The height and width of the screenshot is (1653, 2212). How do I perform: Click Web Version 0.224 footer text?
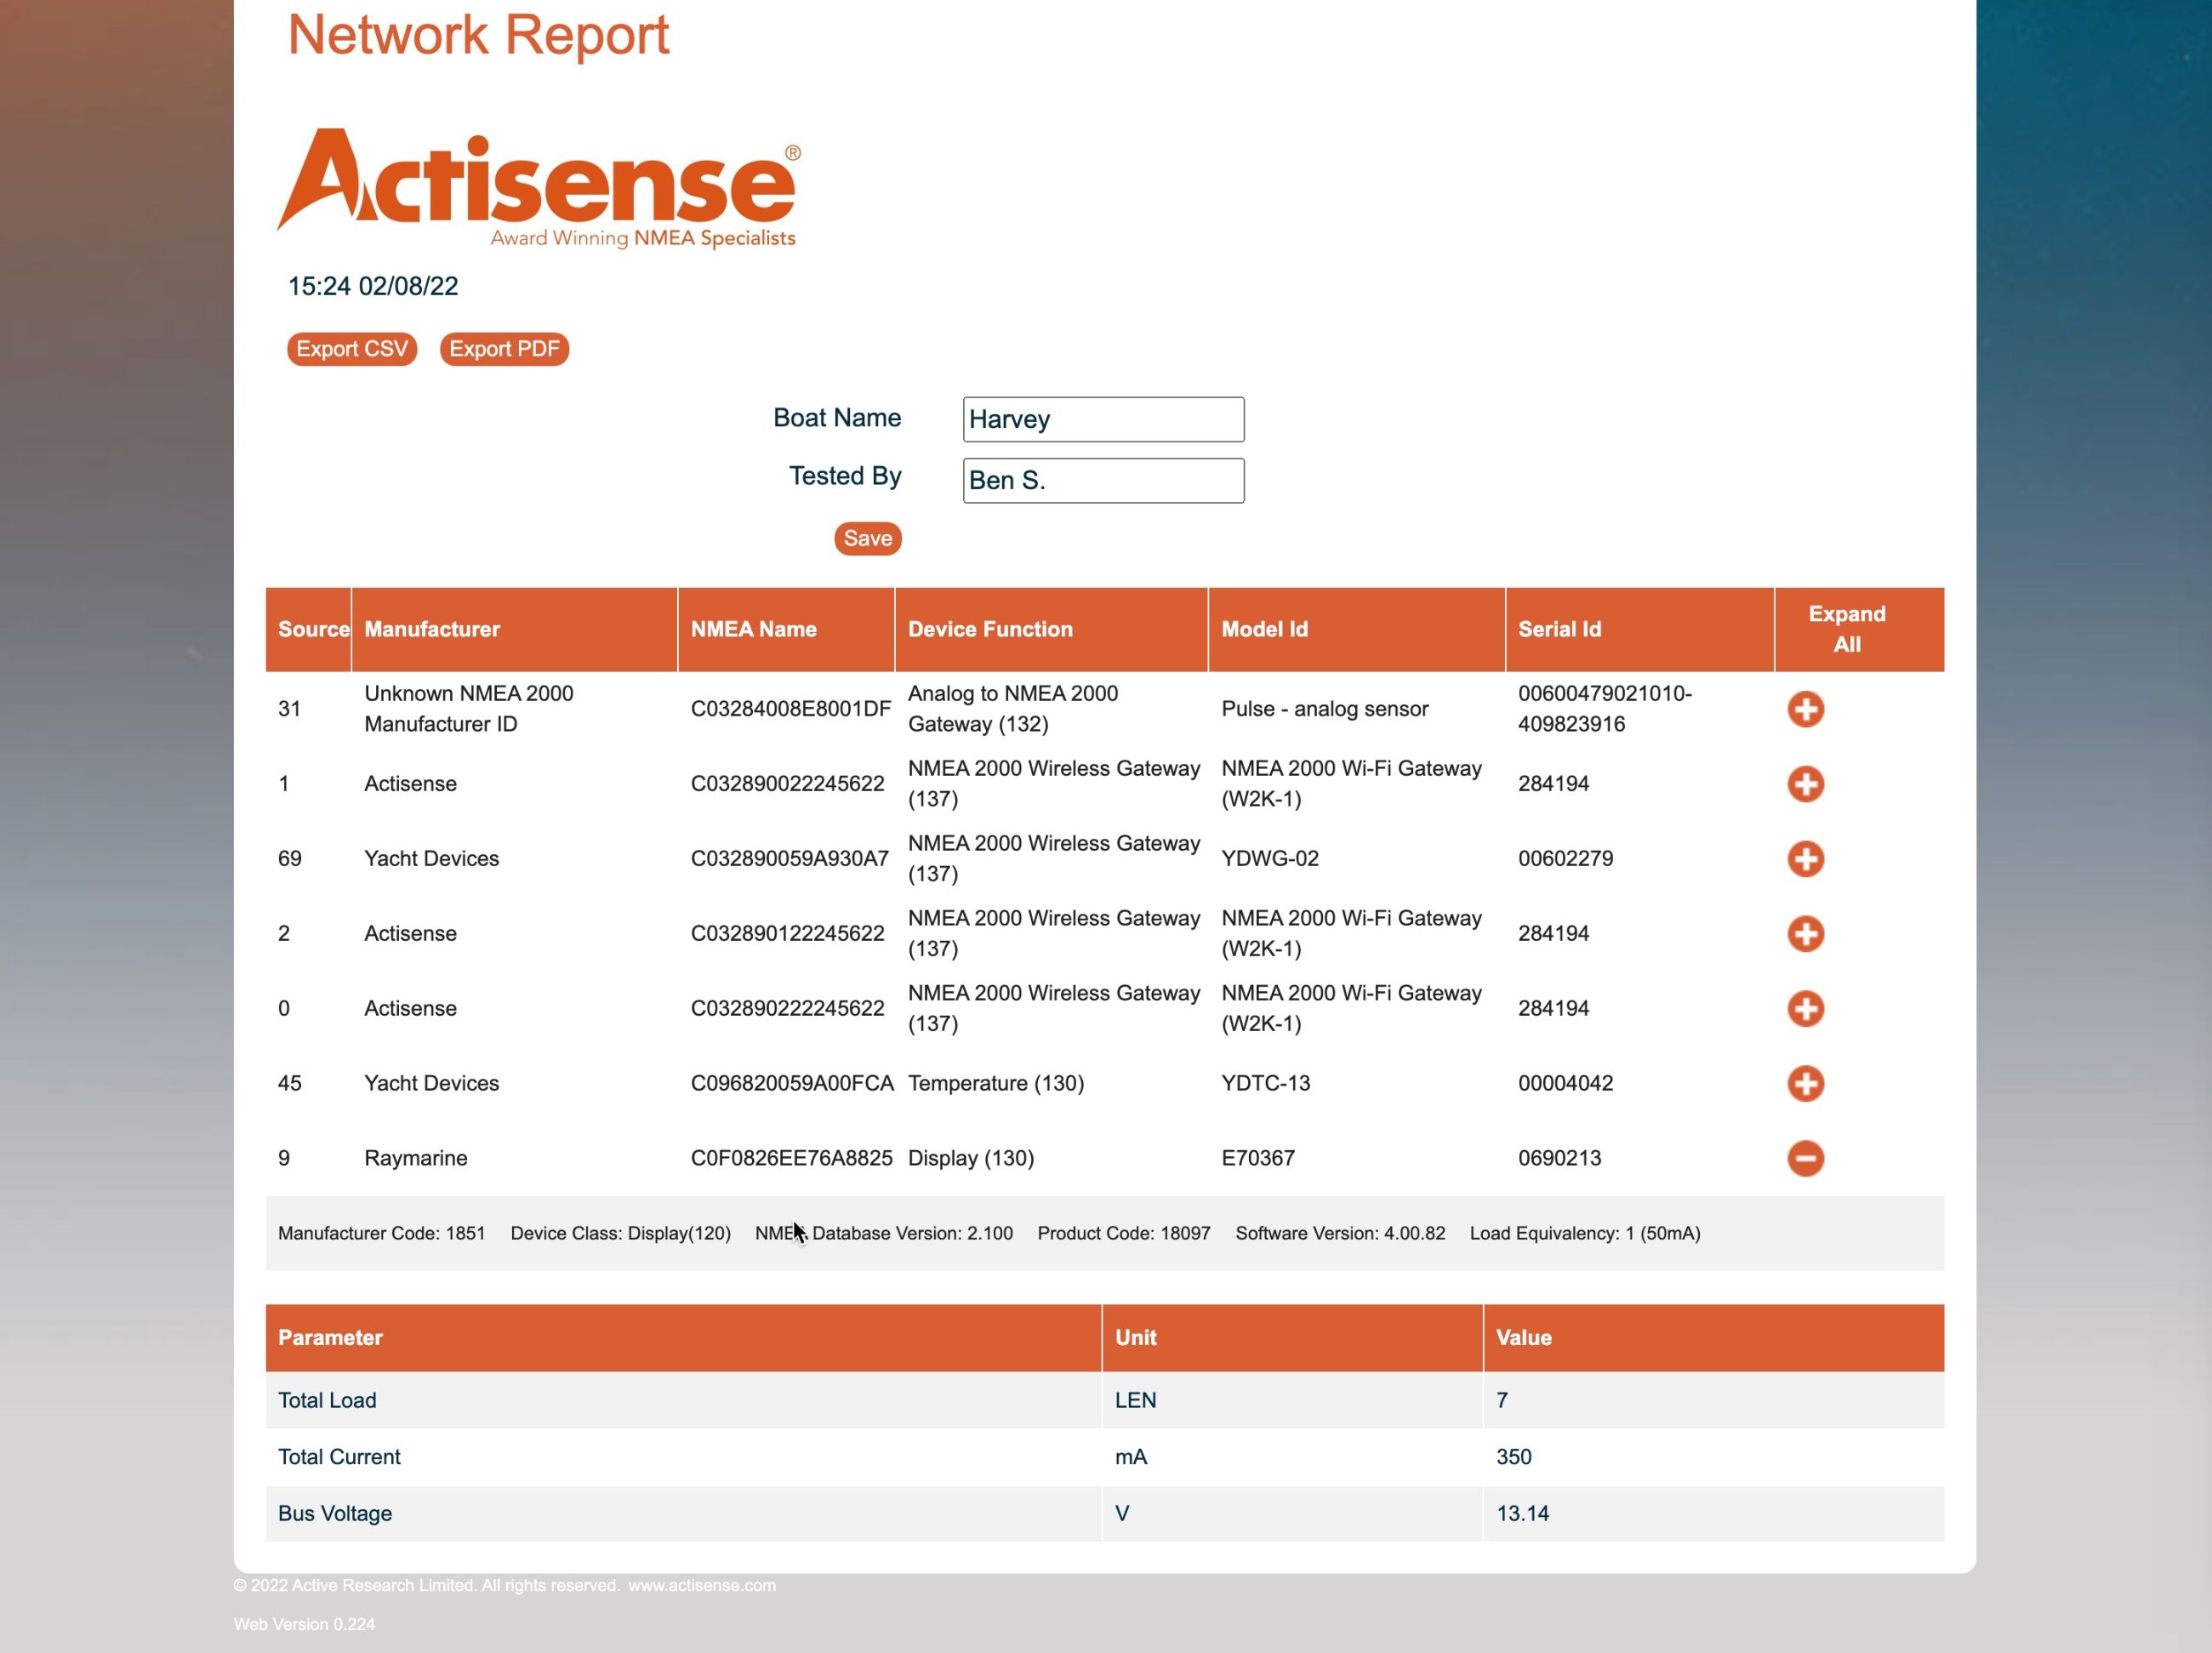[304, 1624]
